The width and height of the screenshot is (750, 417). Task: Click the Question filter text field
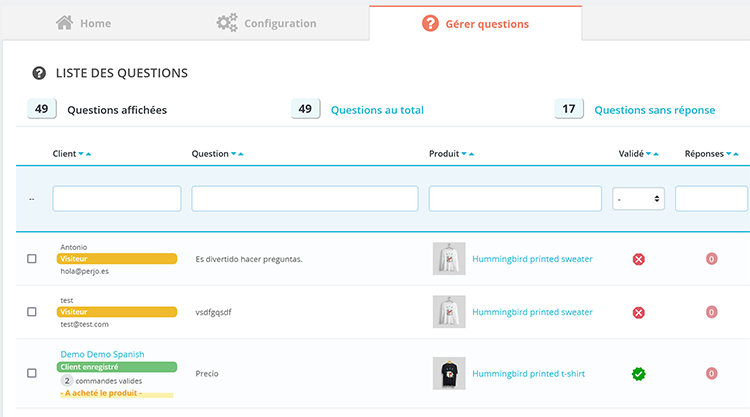tap(304, 199)
